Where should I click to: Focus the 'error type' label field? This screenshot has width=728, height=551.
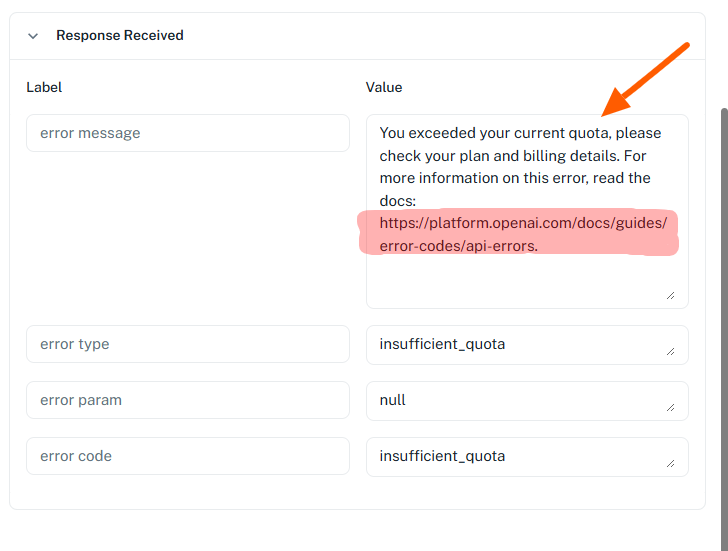(x=188, y=344)
